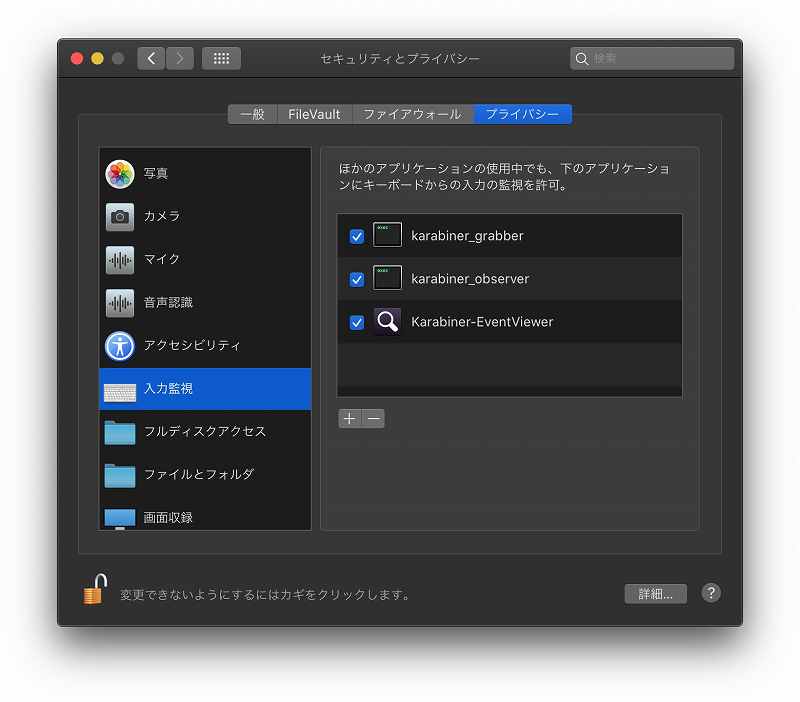
Task: Focus the 検索 search field
Action: coord(652,59)
